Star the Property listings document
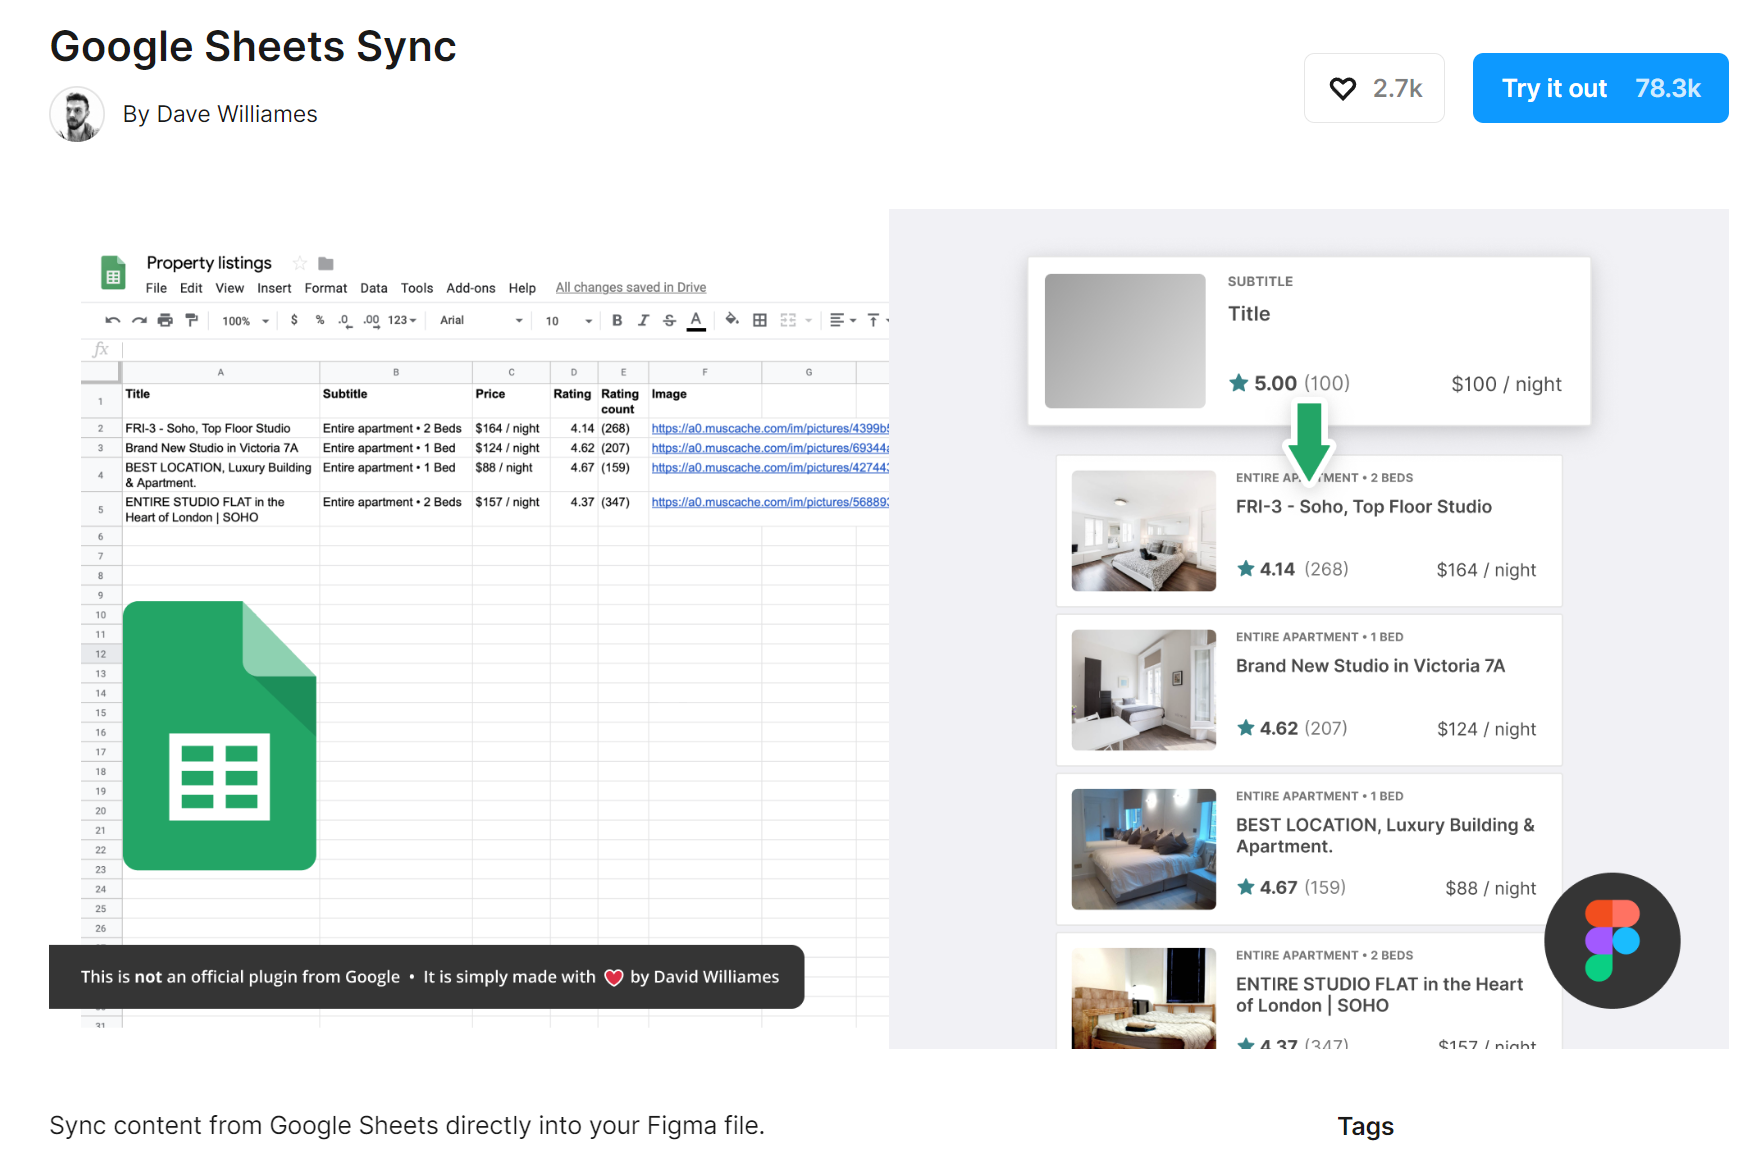Screen dimensions: 1756x1167 point(299,263)
